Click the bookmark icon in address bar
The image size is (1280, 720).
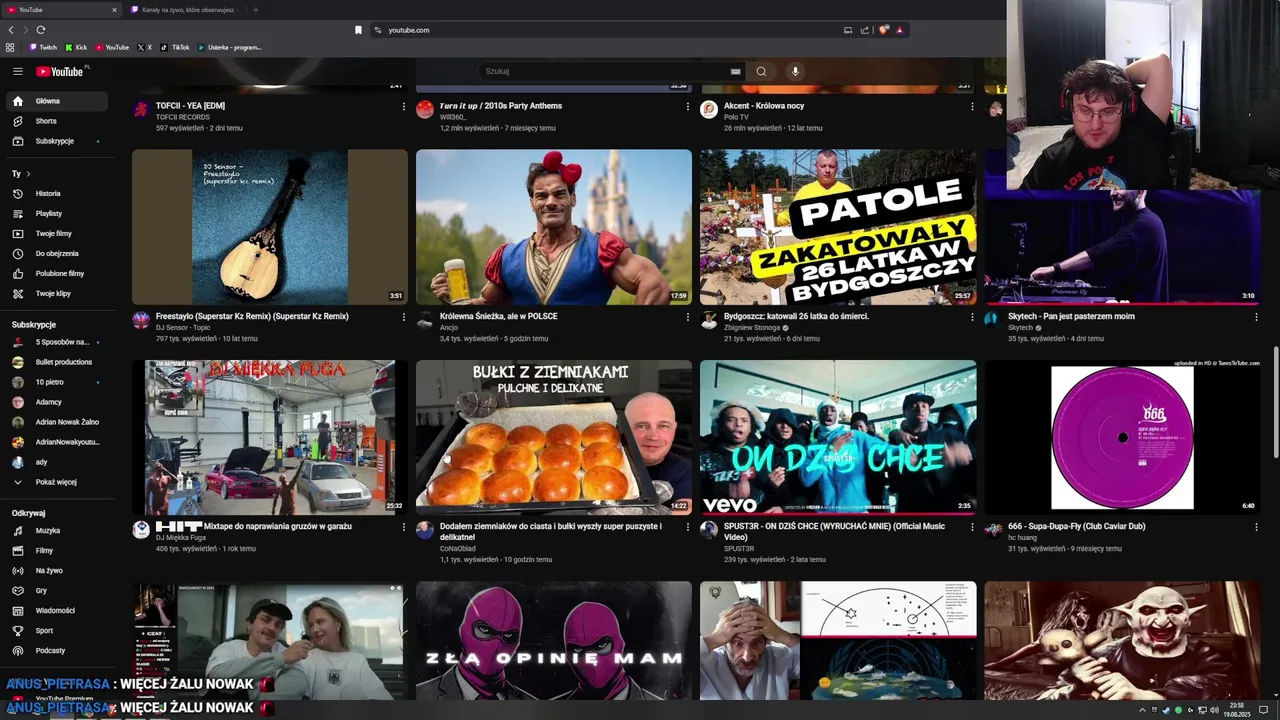click(358, 30)
